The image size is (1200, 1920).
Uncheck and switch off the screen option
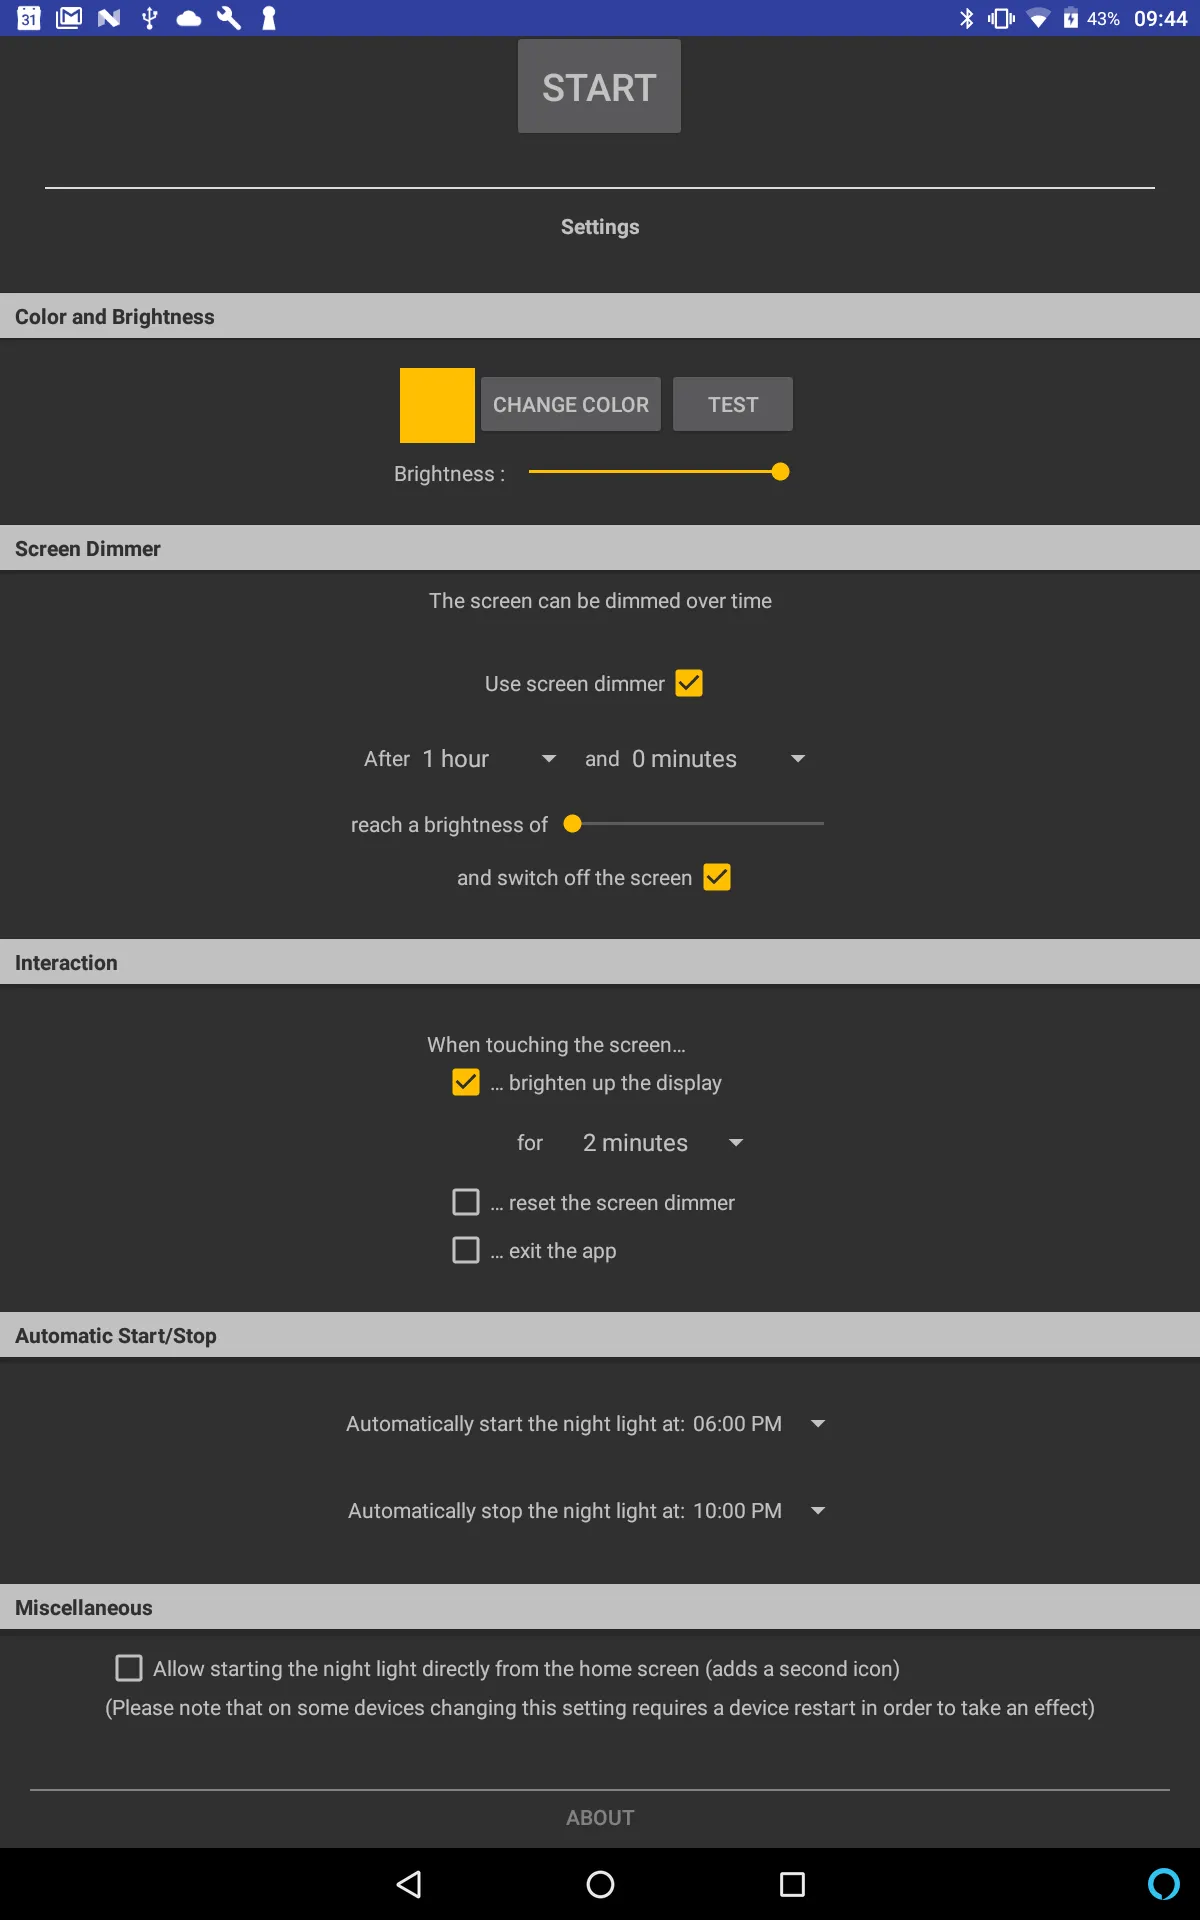click(x=717, y=877)
